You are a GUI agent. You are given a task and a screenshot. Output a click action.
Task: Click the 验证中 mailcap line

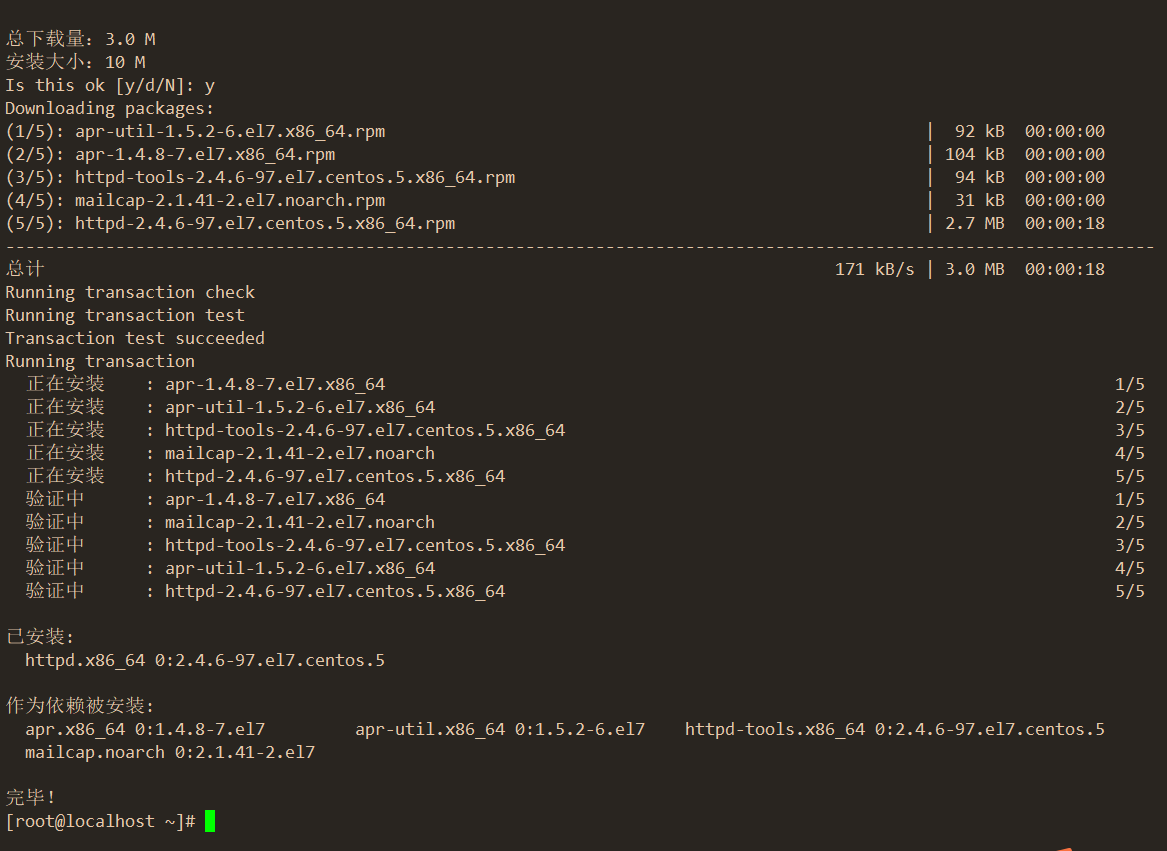585,523
